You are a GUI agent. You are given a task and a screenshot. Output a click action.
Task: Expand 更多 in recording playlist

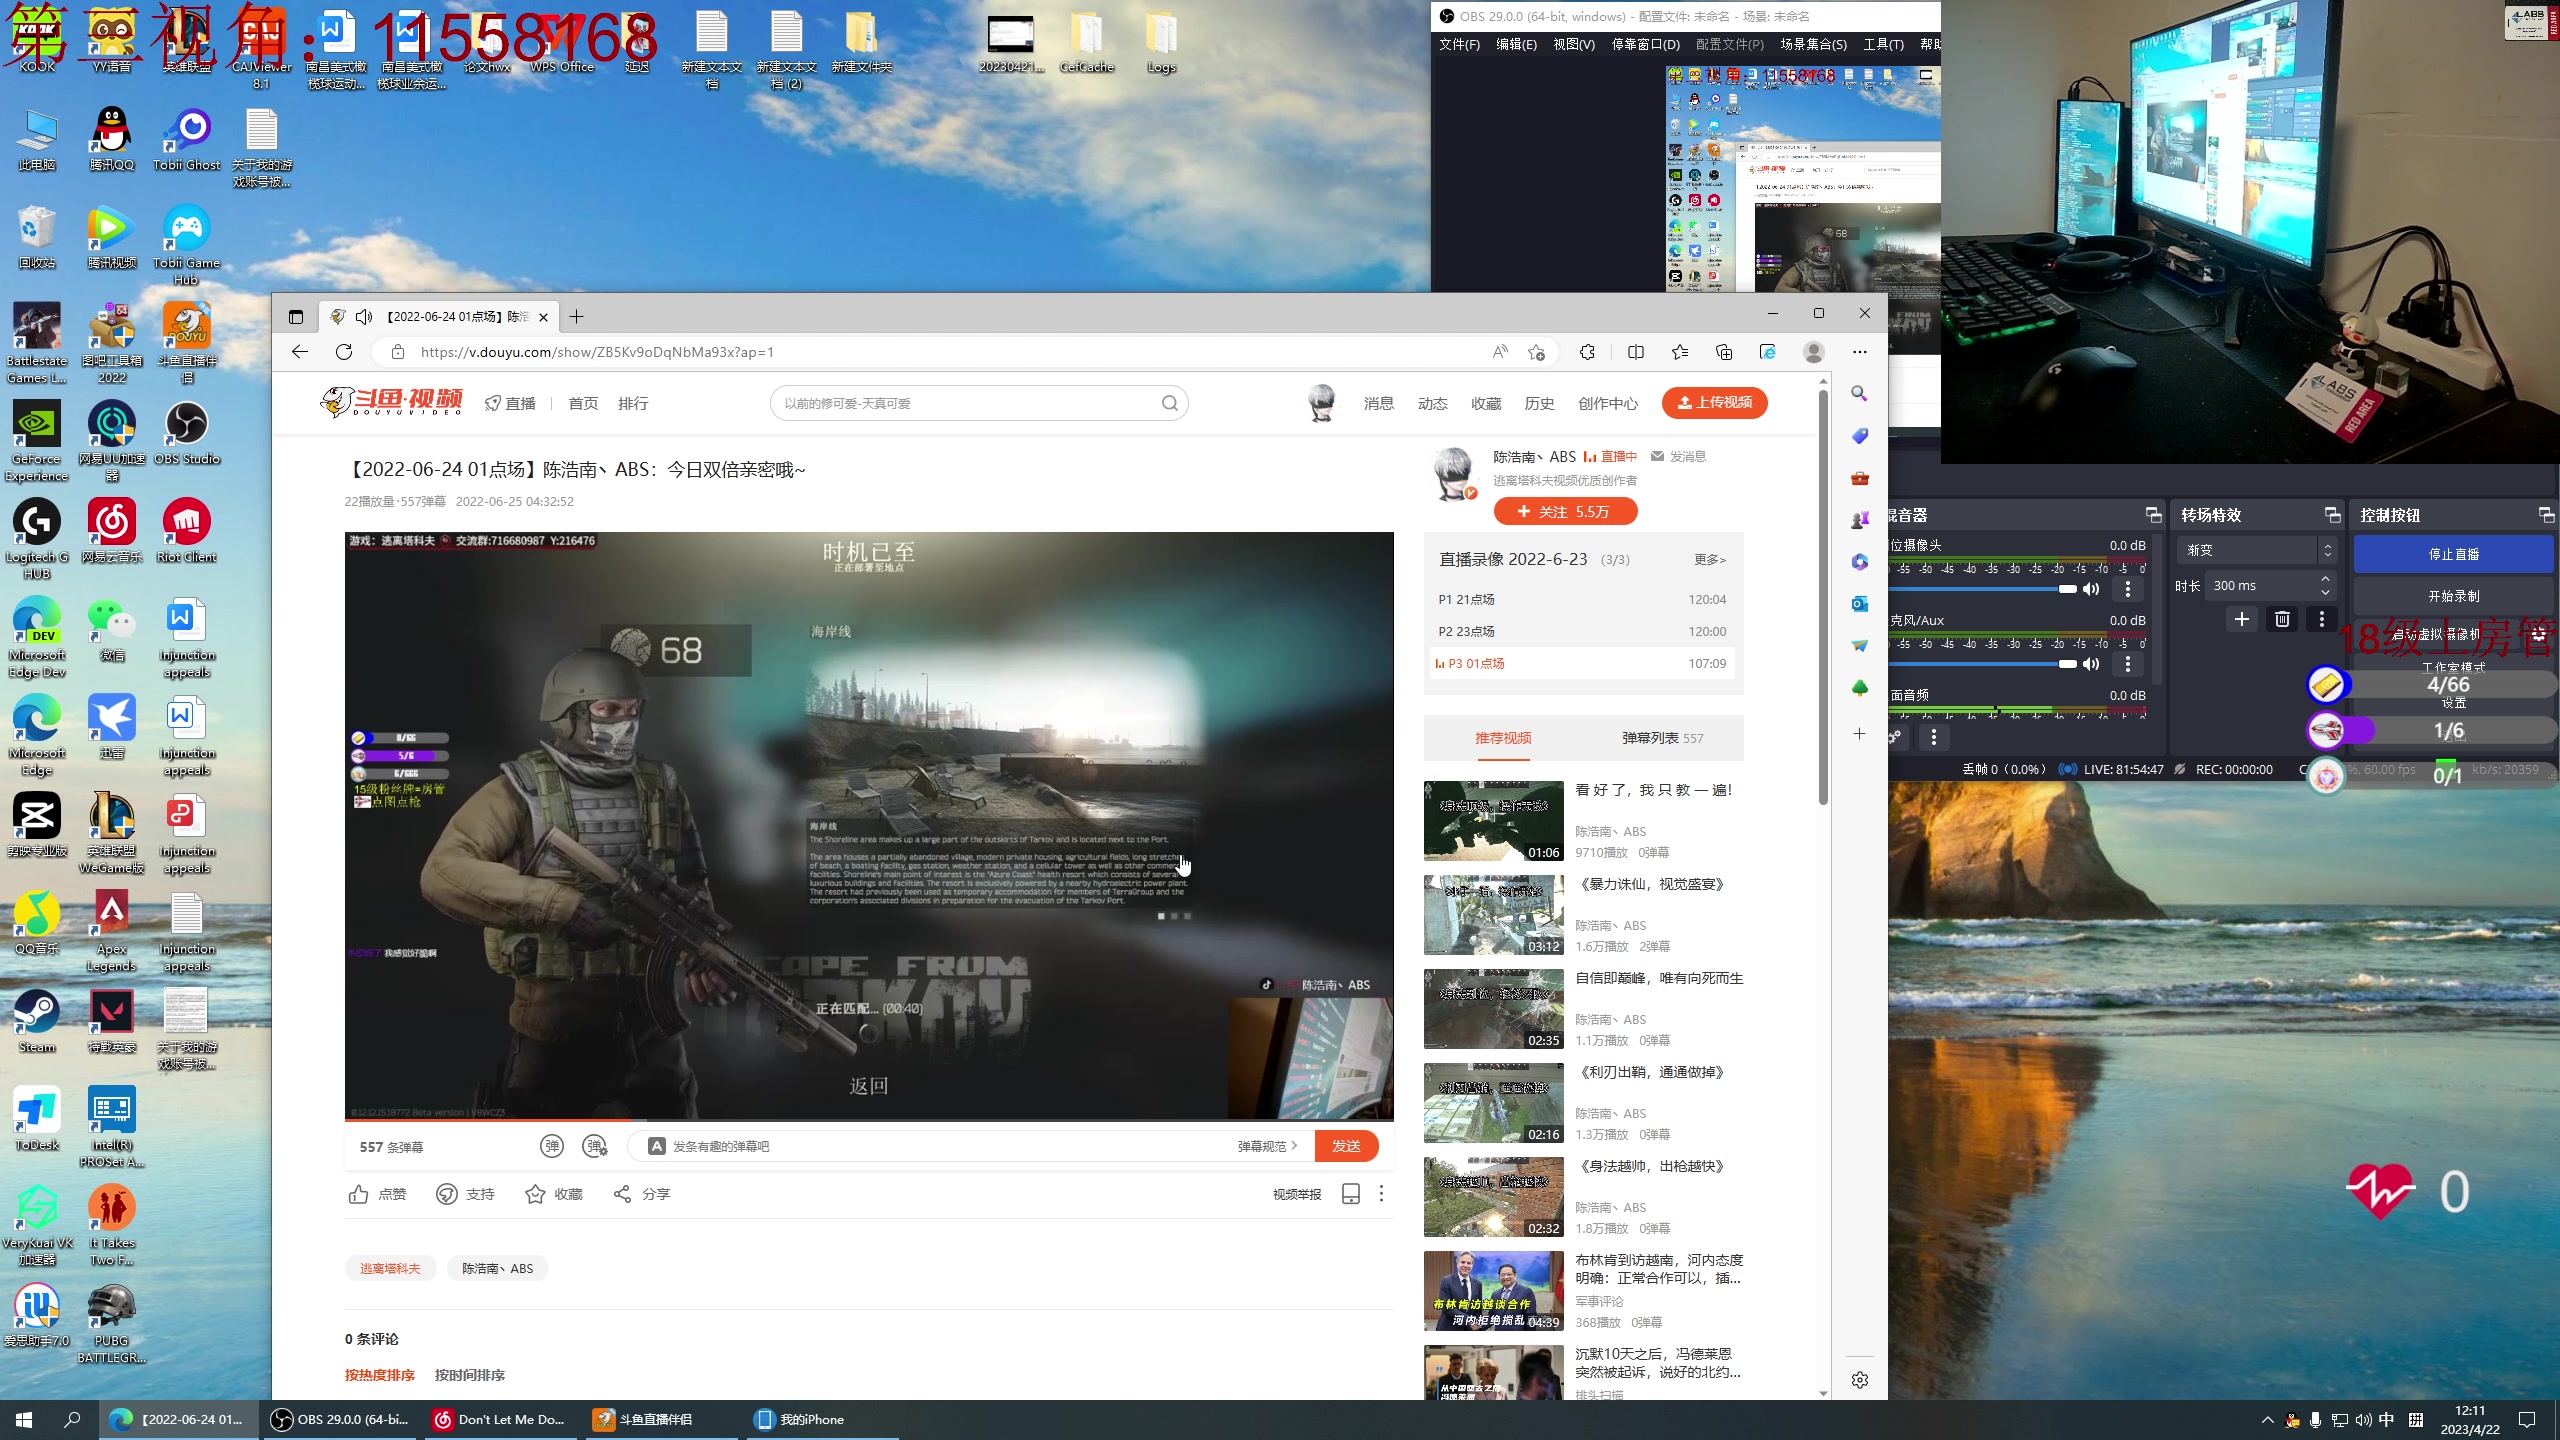pos(1709,560)
